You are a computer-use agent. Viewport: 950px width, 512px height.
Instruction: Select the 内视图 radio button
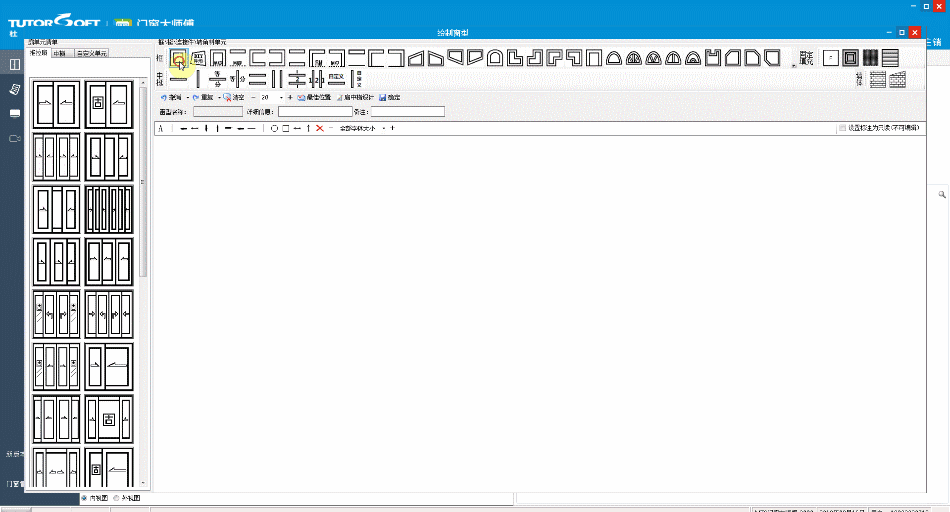(84, 498)
